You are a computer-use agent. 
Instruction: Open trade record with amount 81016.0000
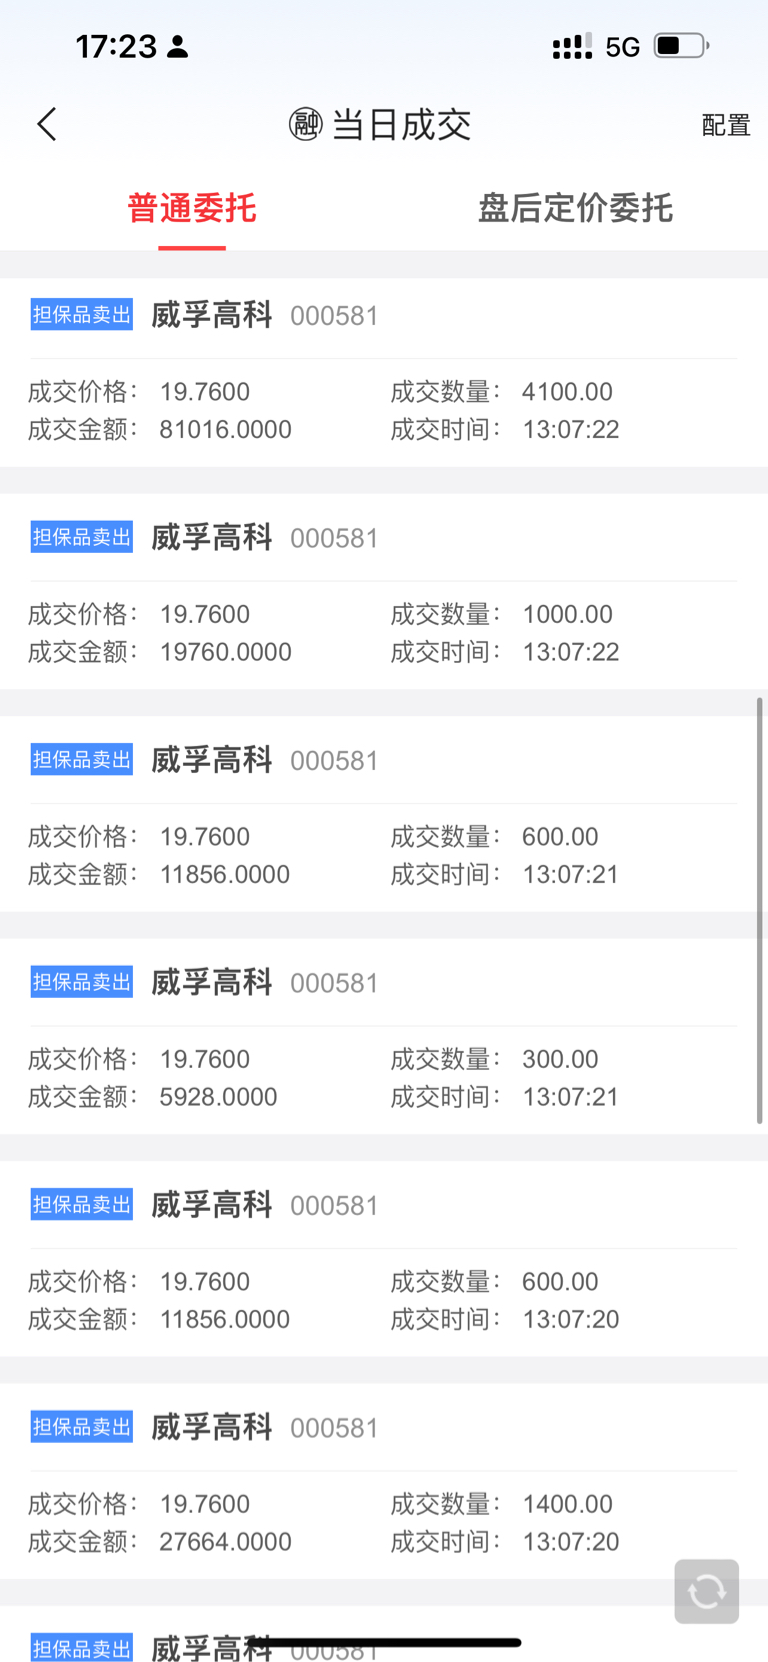pos(384,372)
